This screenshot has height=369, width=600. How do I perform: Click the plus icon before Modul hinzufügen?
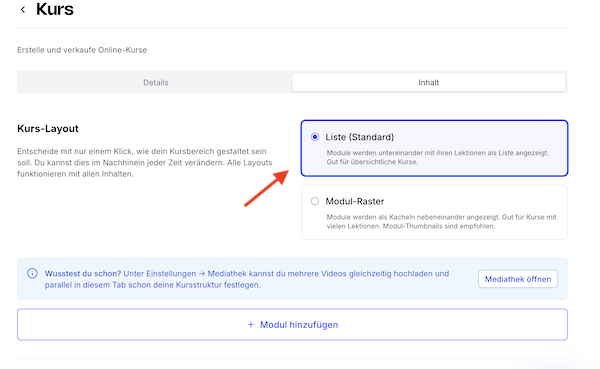[x=251, y=325]
